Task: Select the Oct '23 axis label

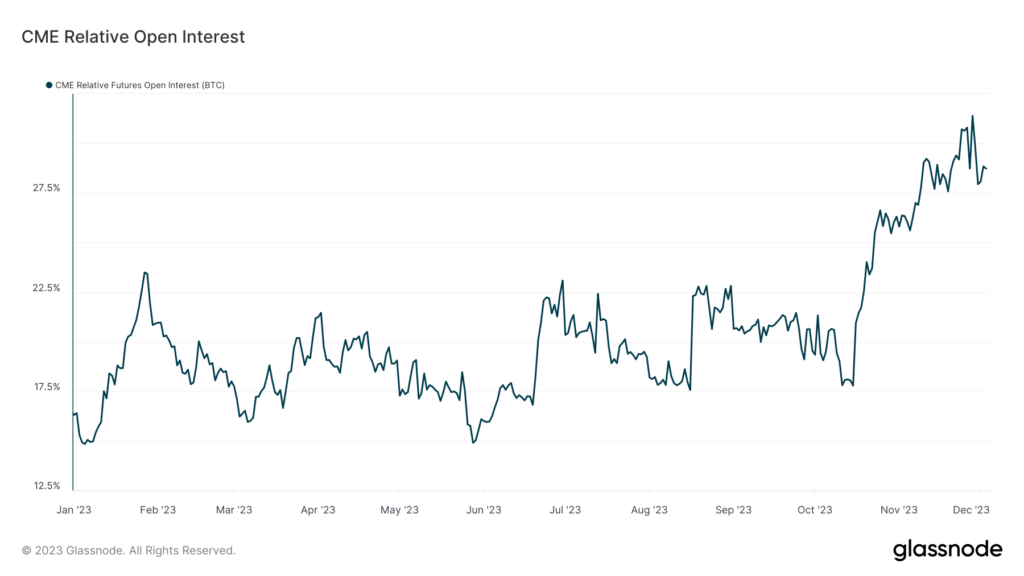Action: [x=815, y=509]
